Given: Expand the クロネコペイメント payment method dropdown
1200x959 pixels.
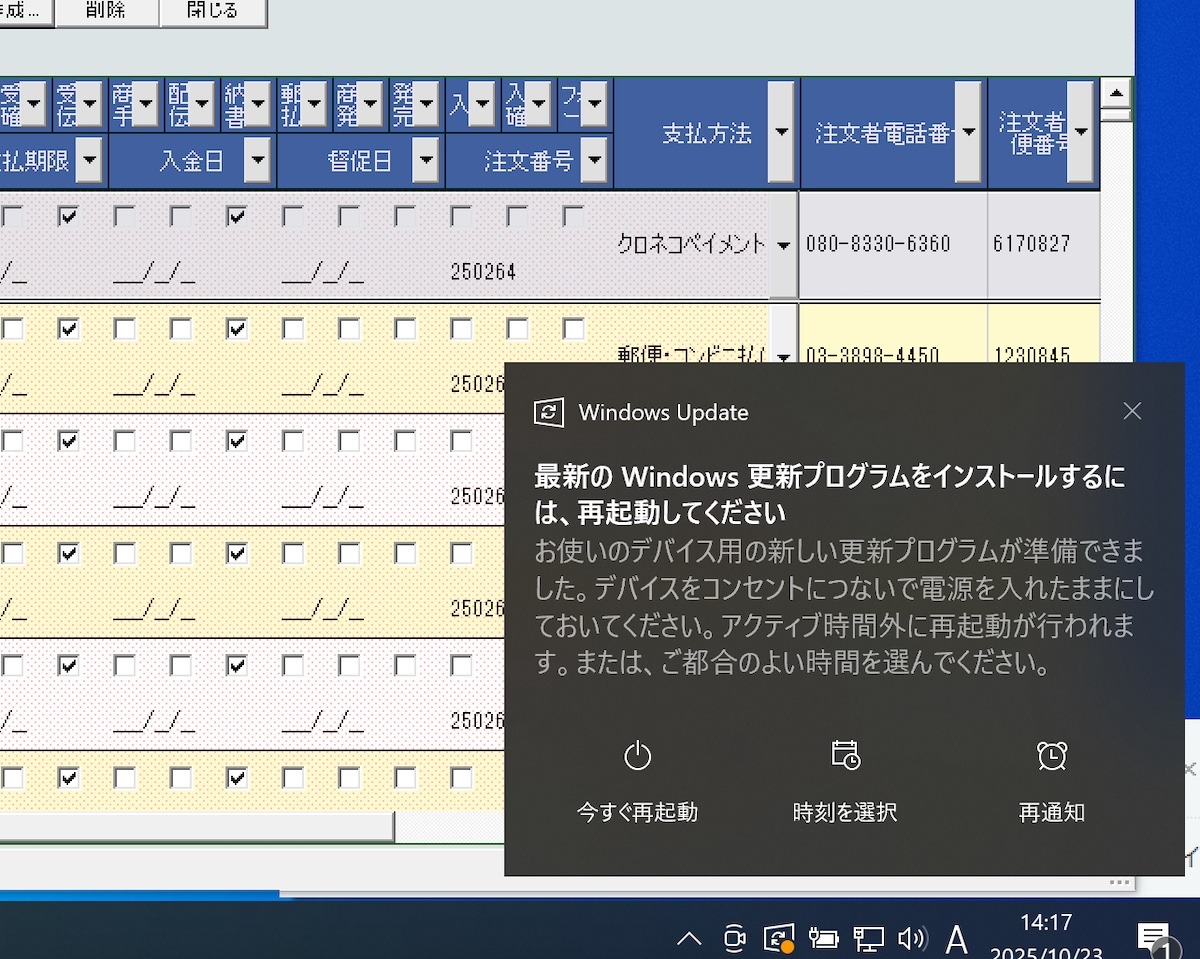Looking at the screenshot, I should click(x=783, y=245).
